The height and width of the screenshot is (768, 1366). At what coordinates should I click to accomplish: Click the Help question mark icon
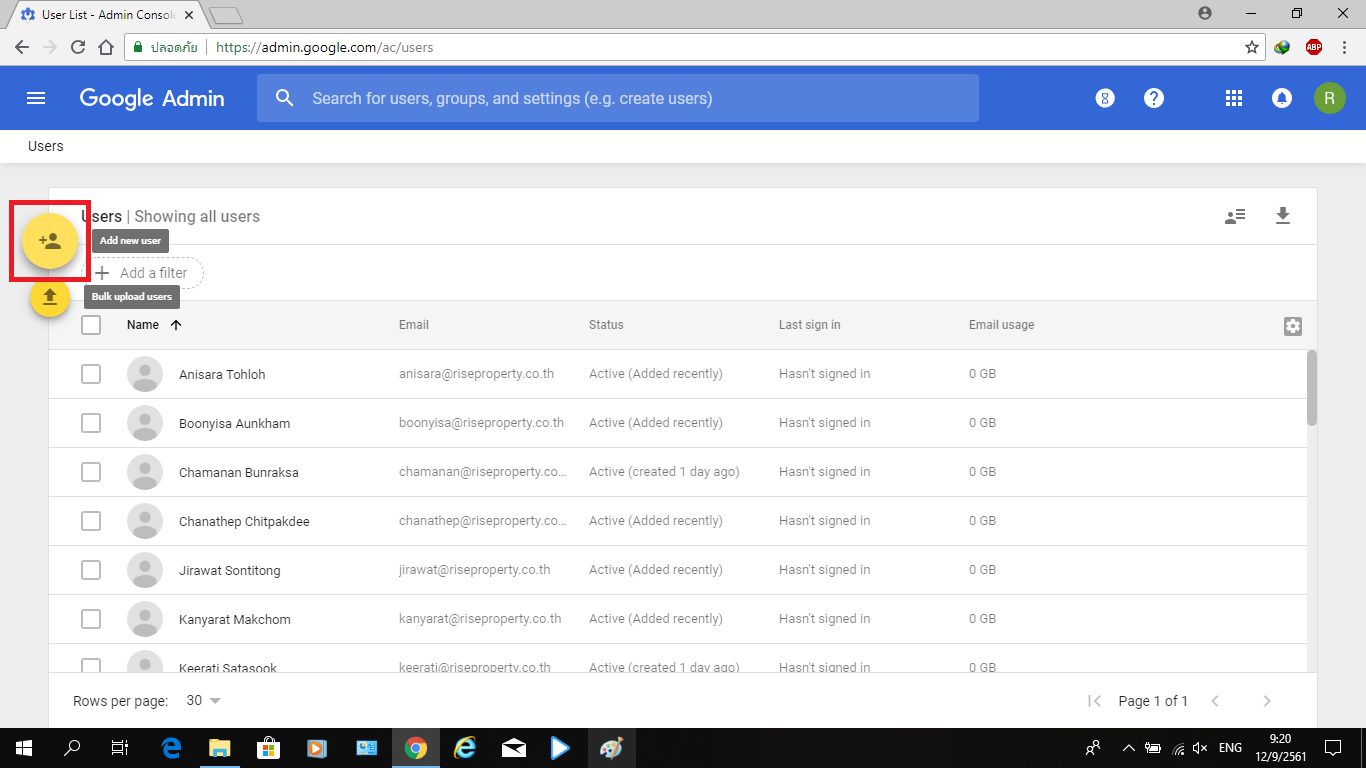click(x=1154, y=98)
